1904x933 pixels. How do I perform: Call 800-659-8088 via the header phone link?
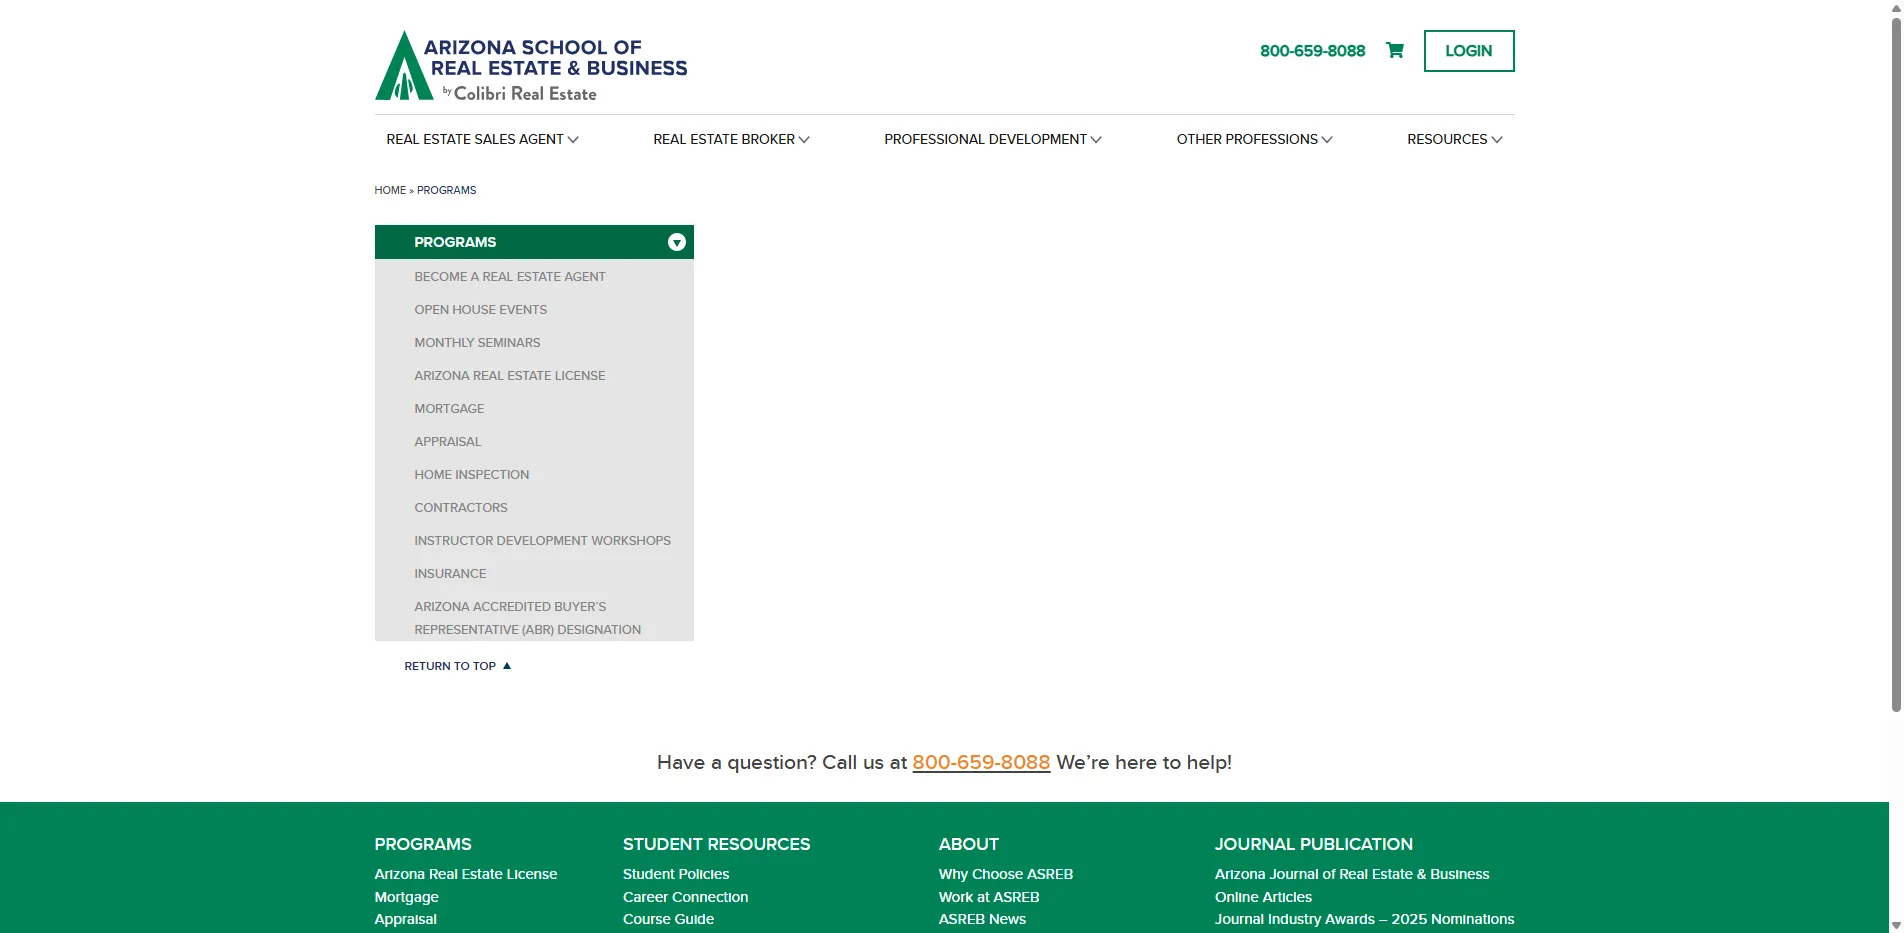[x=1312, y=50]
